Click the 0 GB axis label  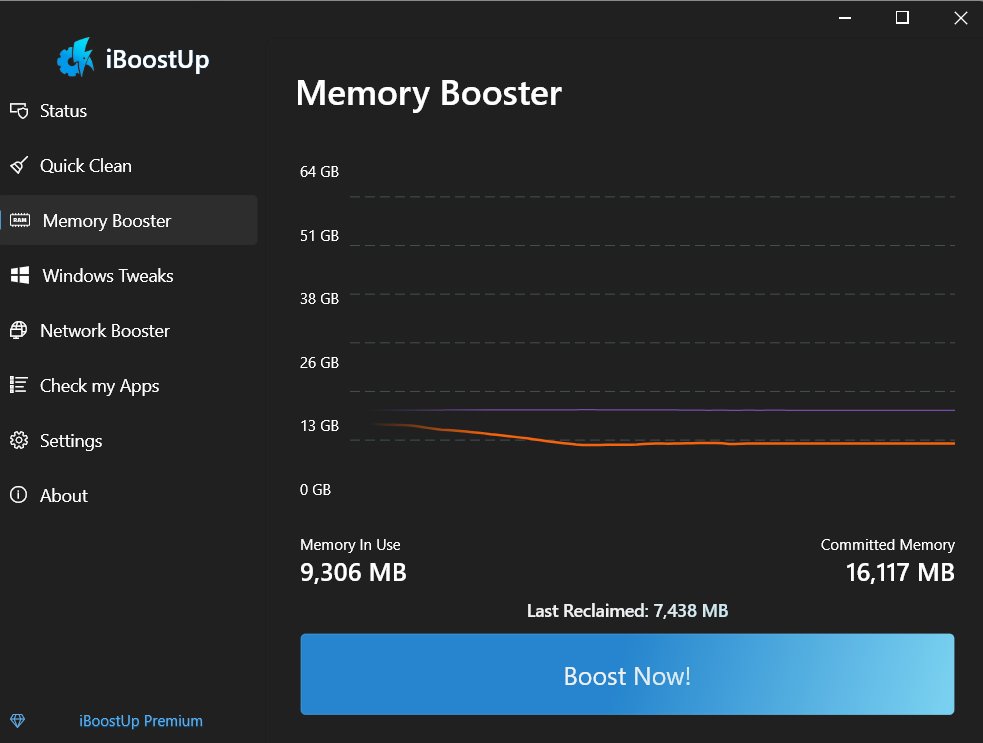tap(315, 490)
